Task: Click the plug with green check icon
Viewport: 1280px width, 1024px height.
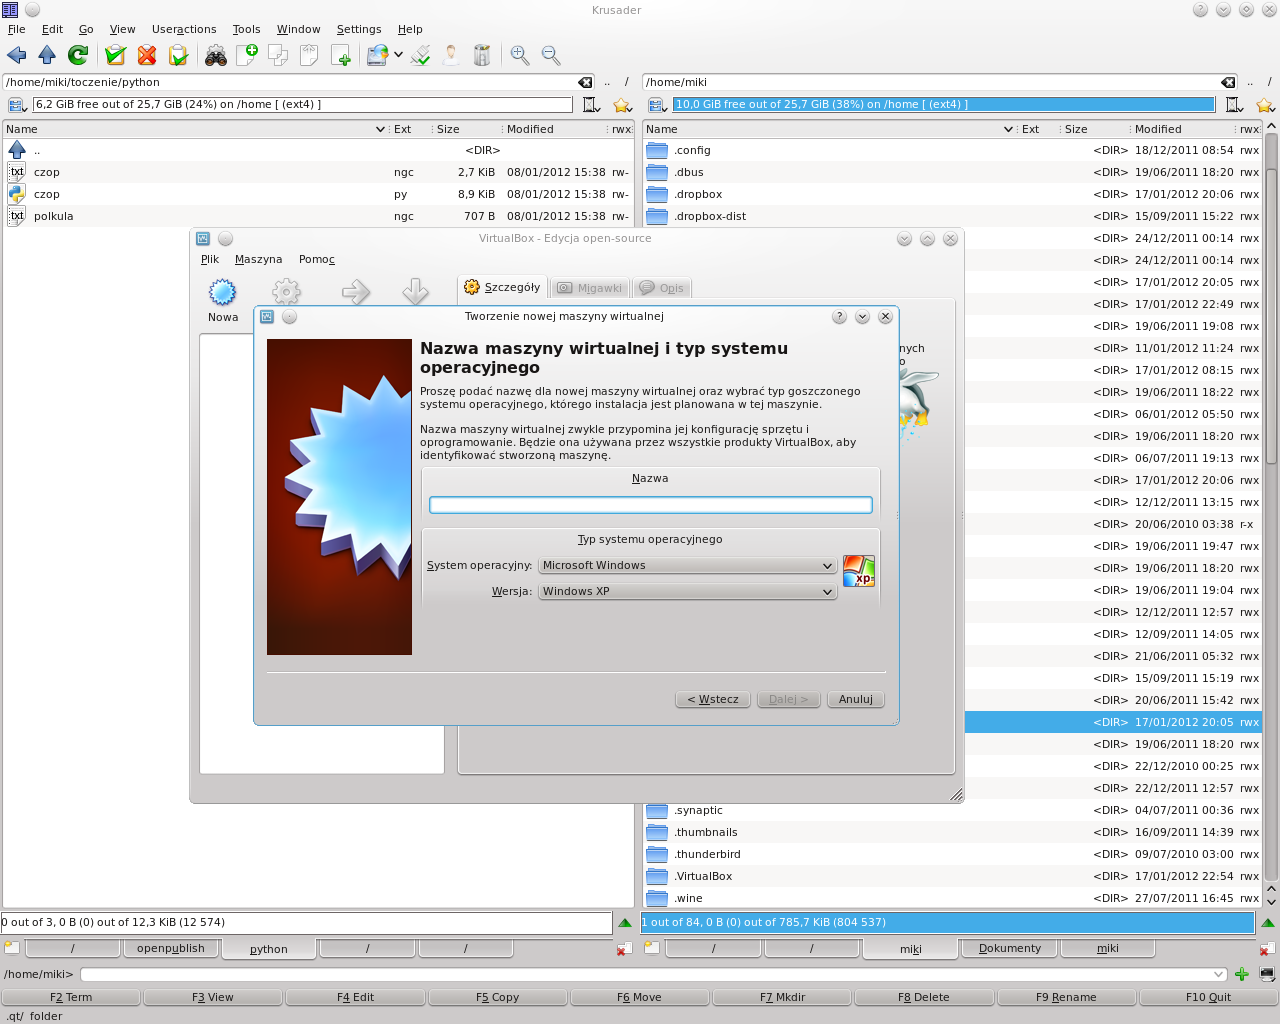Action: (421, 55)
